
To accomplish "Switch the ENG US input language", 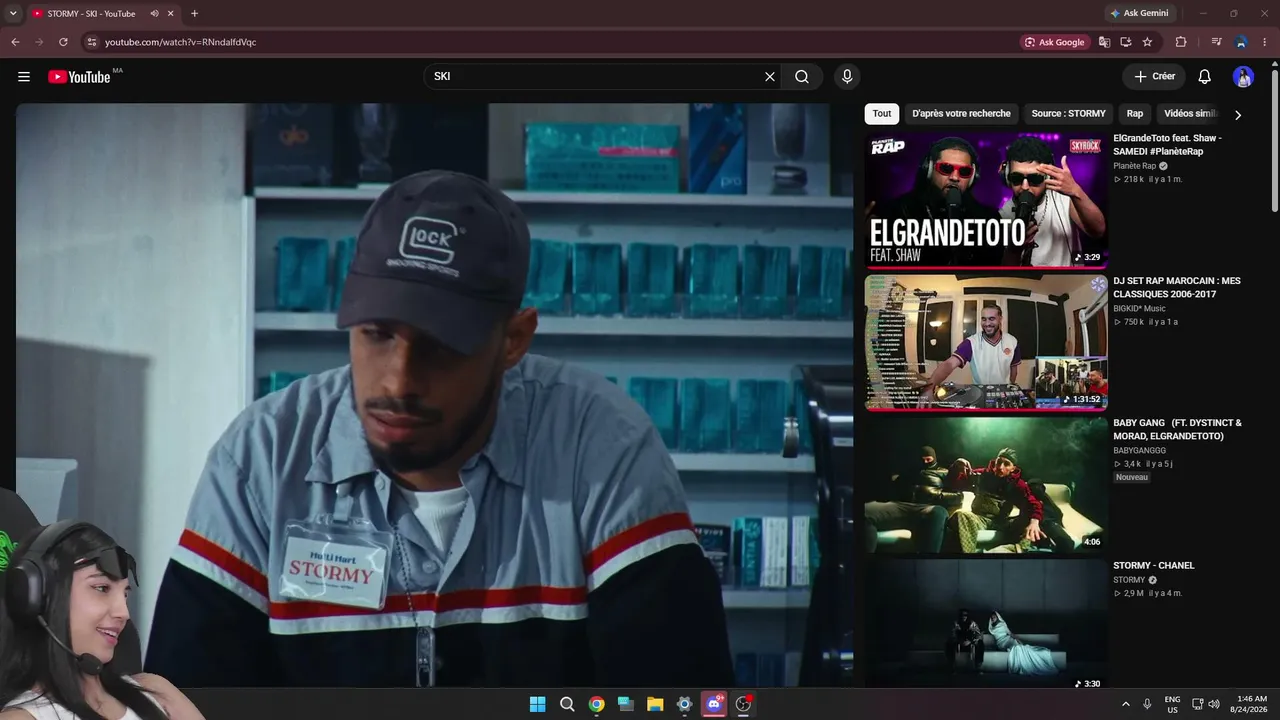I will (1172, 704).
